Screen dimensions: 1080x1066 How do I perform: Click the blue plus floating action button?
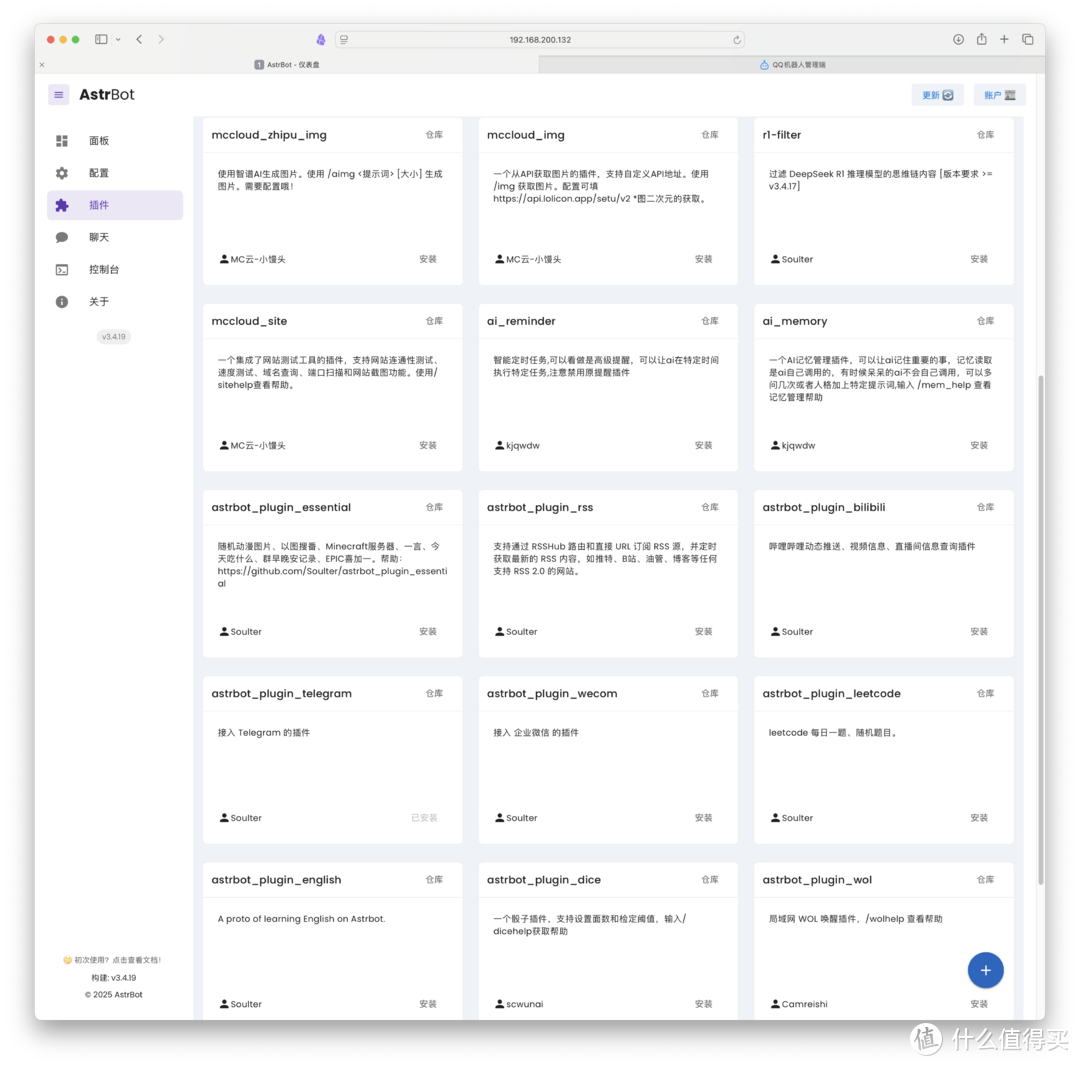pyautogui.click(x=985, y=970)
